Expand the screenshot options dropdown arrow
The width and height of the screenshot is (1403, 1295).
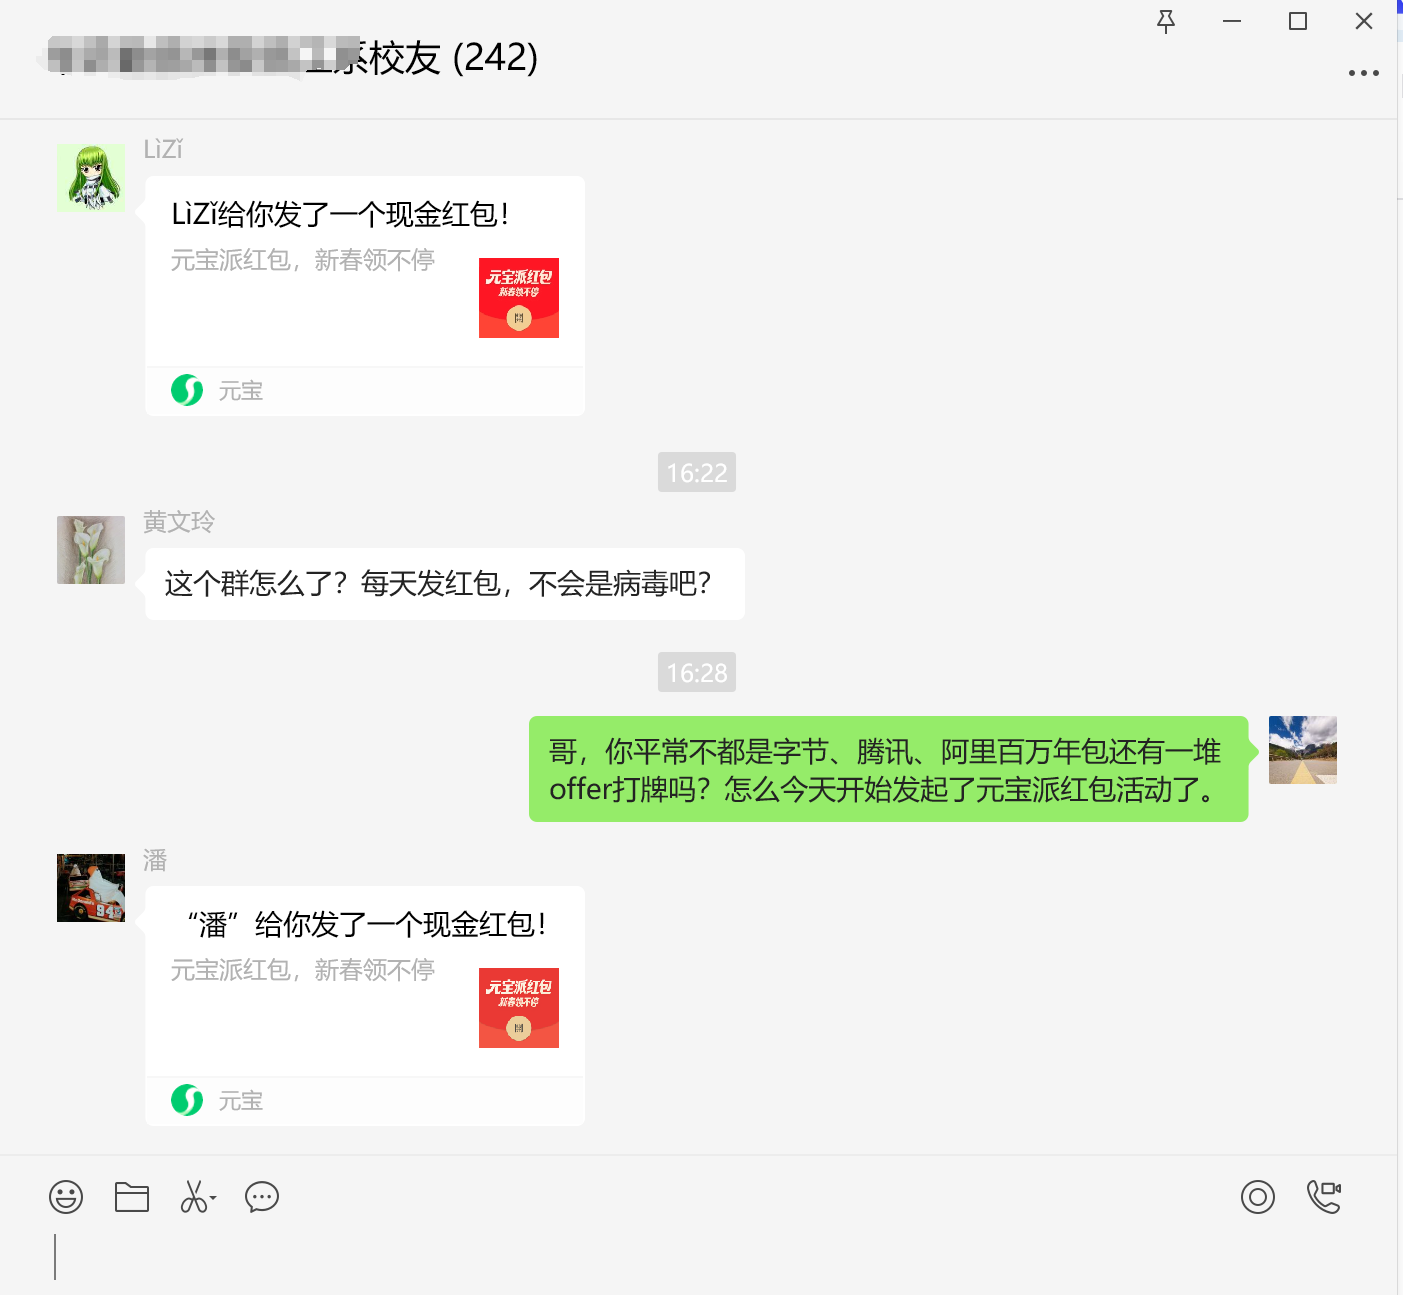click(x=213, y=1197)
